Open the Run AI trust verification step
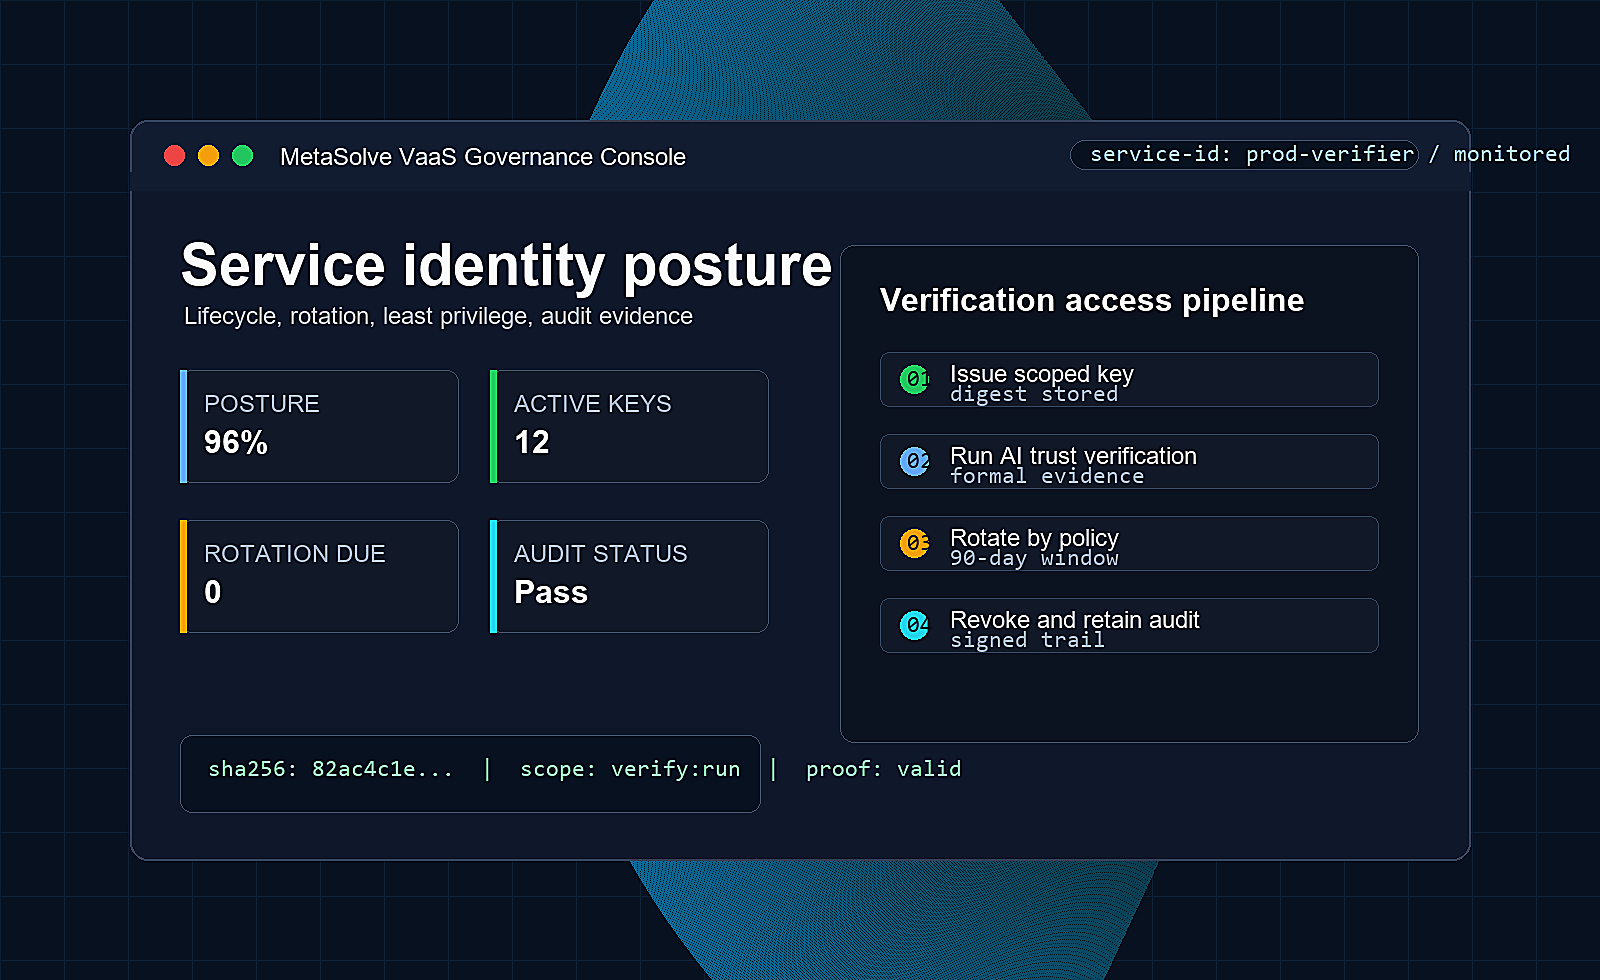The width and height of the screenshot is (1600, 980). pos(1129,462)
